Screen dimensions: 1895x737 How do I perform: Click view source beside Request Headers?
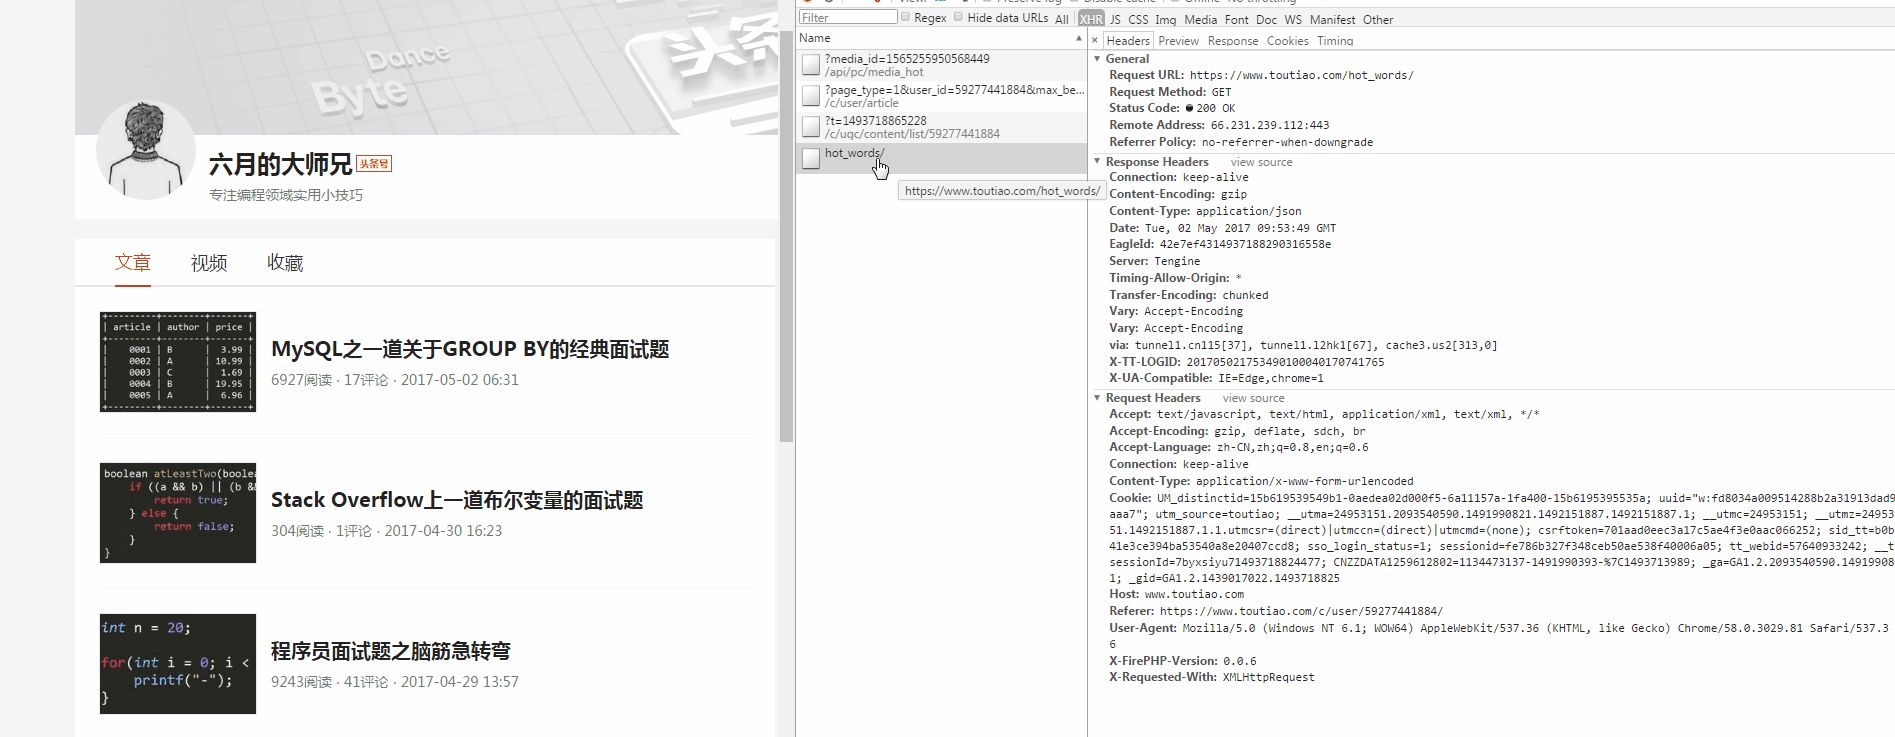click(x=1253, y=398)
